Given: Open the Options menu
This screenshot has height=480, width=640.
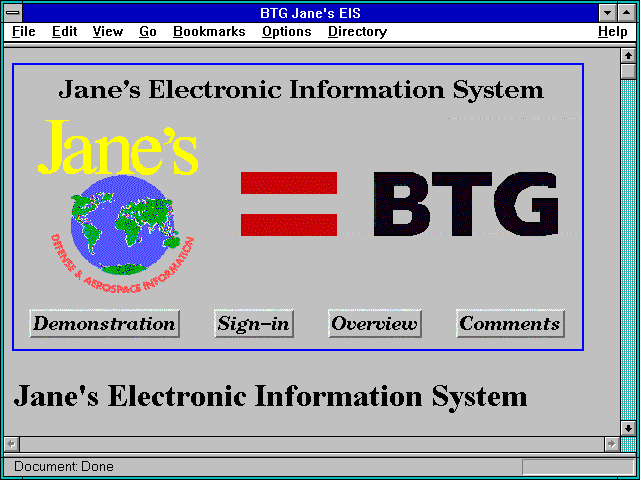Looking at the screenshot, I should (287, 31).
